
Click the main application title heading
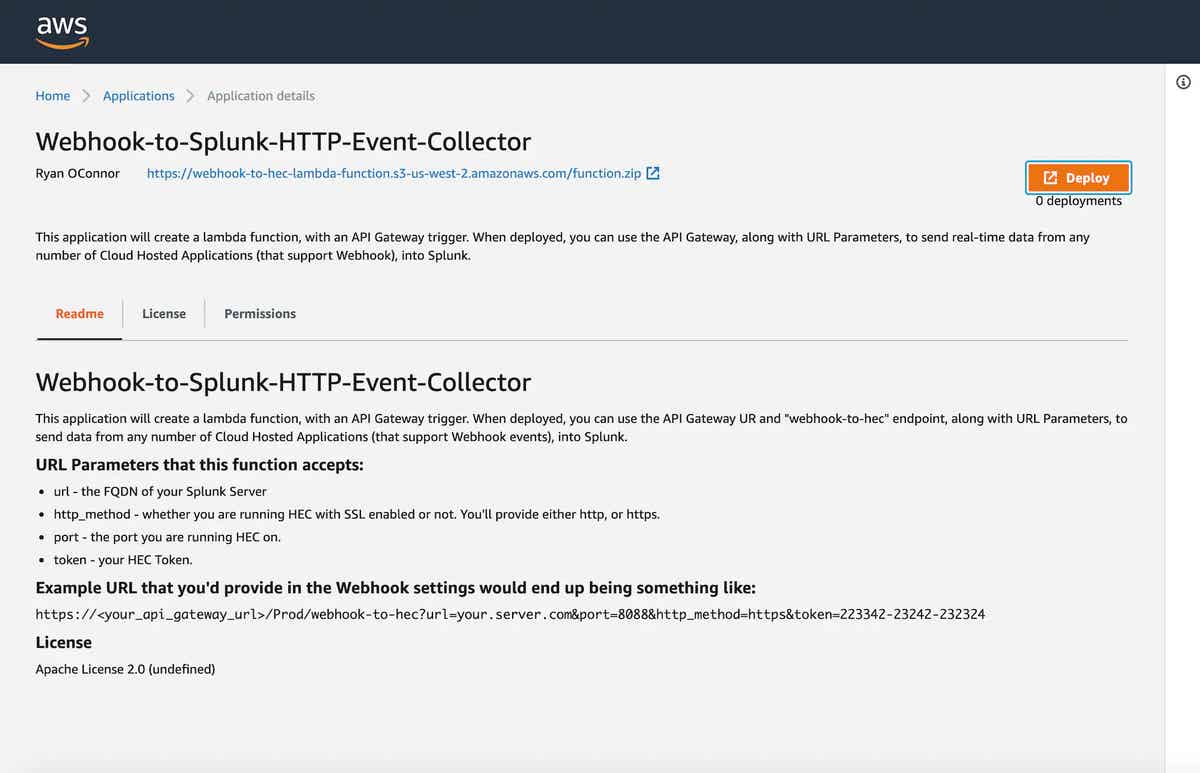point(283,142)
